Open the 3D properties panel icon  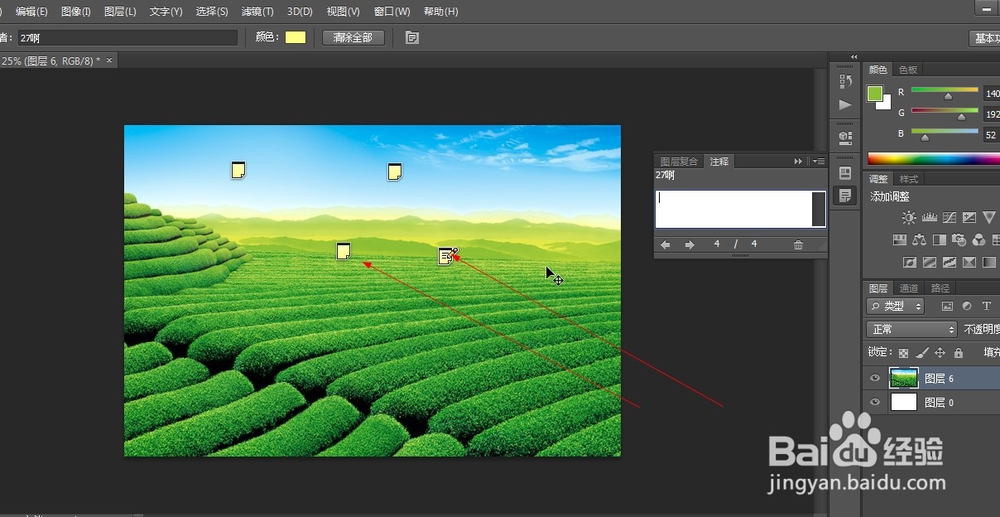pyautogui.click(x=846, y=137)
